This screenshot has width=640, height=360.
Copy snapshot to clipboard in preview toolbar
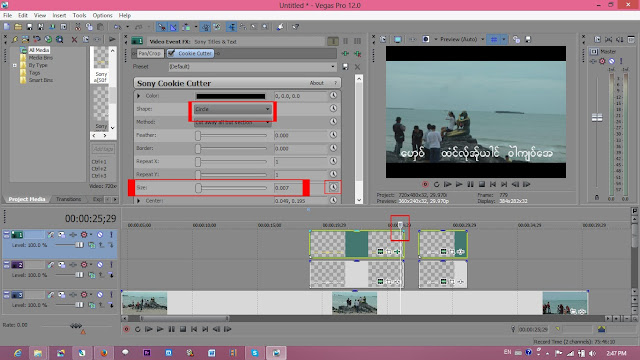pos(516,40)
